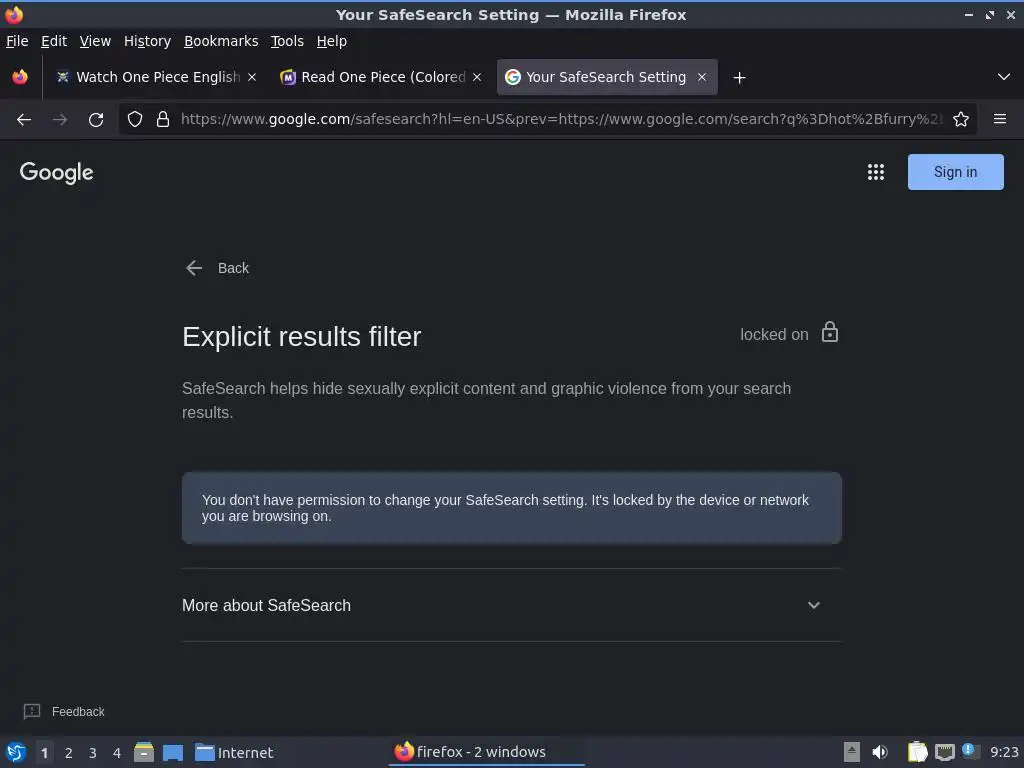Click the clock showing 9:23

1004,752
